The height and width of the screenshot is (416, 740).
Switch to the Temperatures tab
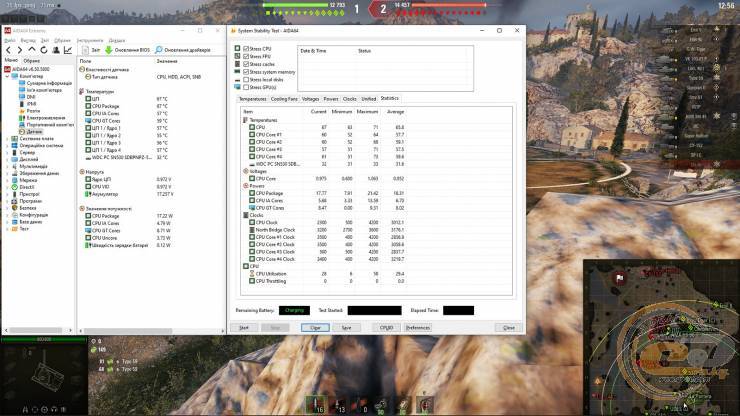[252, 99]
